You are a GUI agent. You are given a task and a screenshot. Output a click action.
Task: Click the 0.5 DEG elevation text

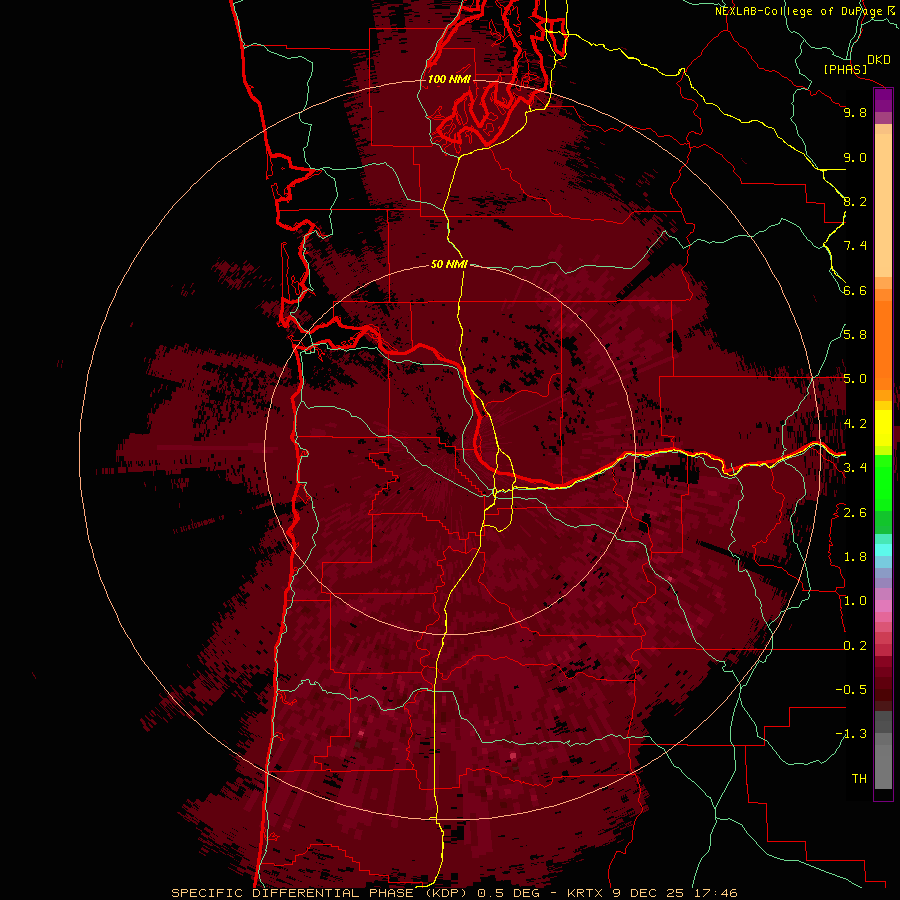509,893
